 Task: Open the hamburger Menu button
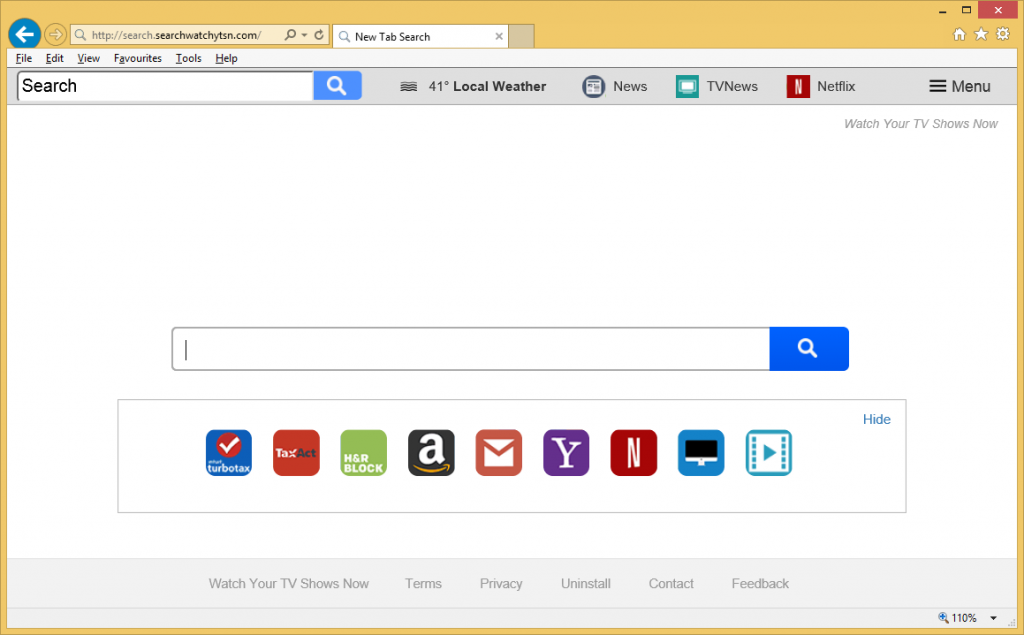(x=959, y=86)
